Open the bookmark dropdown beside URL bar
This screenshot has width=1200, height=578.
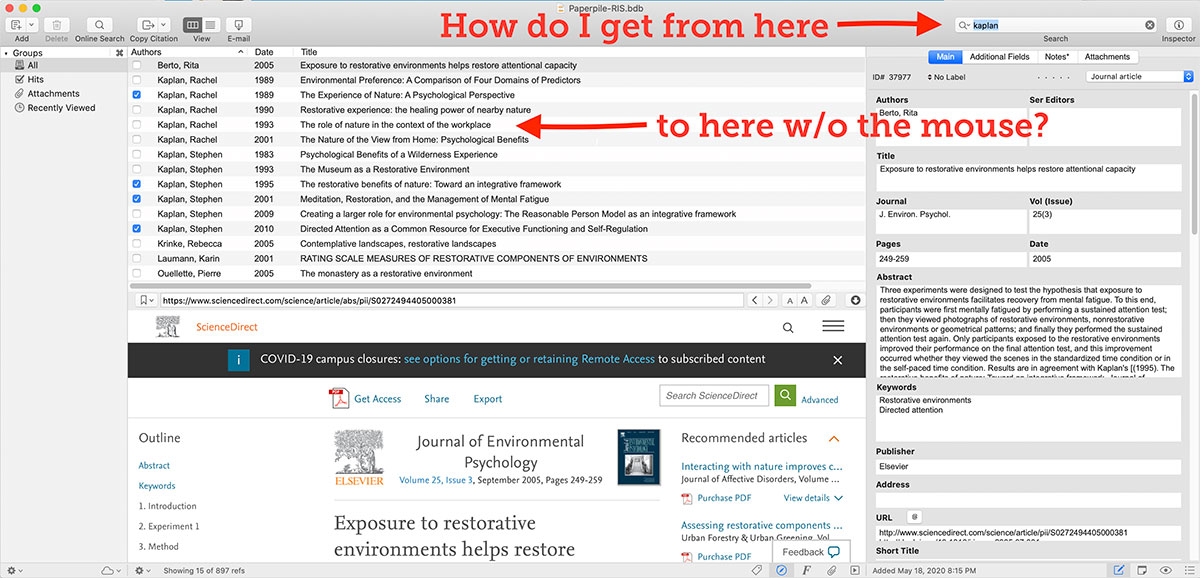click(146, 300)
